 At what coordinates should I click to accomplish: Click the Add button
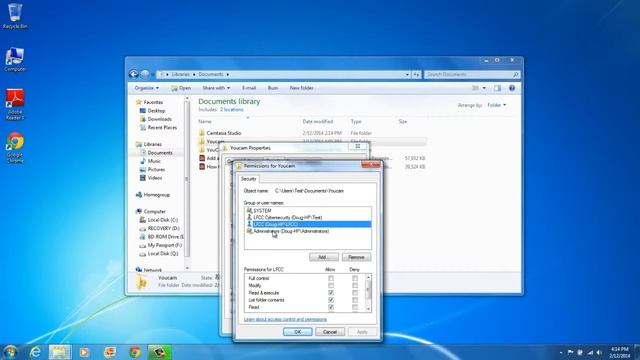(324, 257)
